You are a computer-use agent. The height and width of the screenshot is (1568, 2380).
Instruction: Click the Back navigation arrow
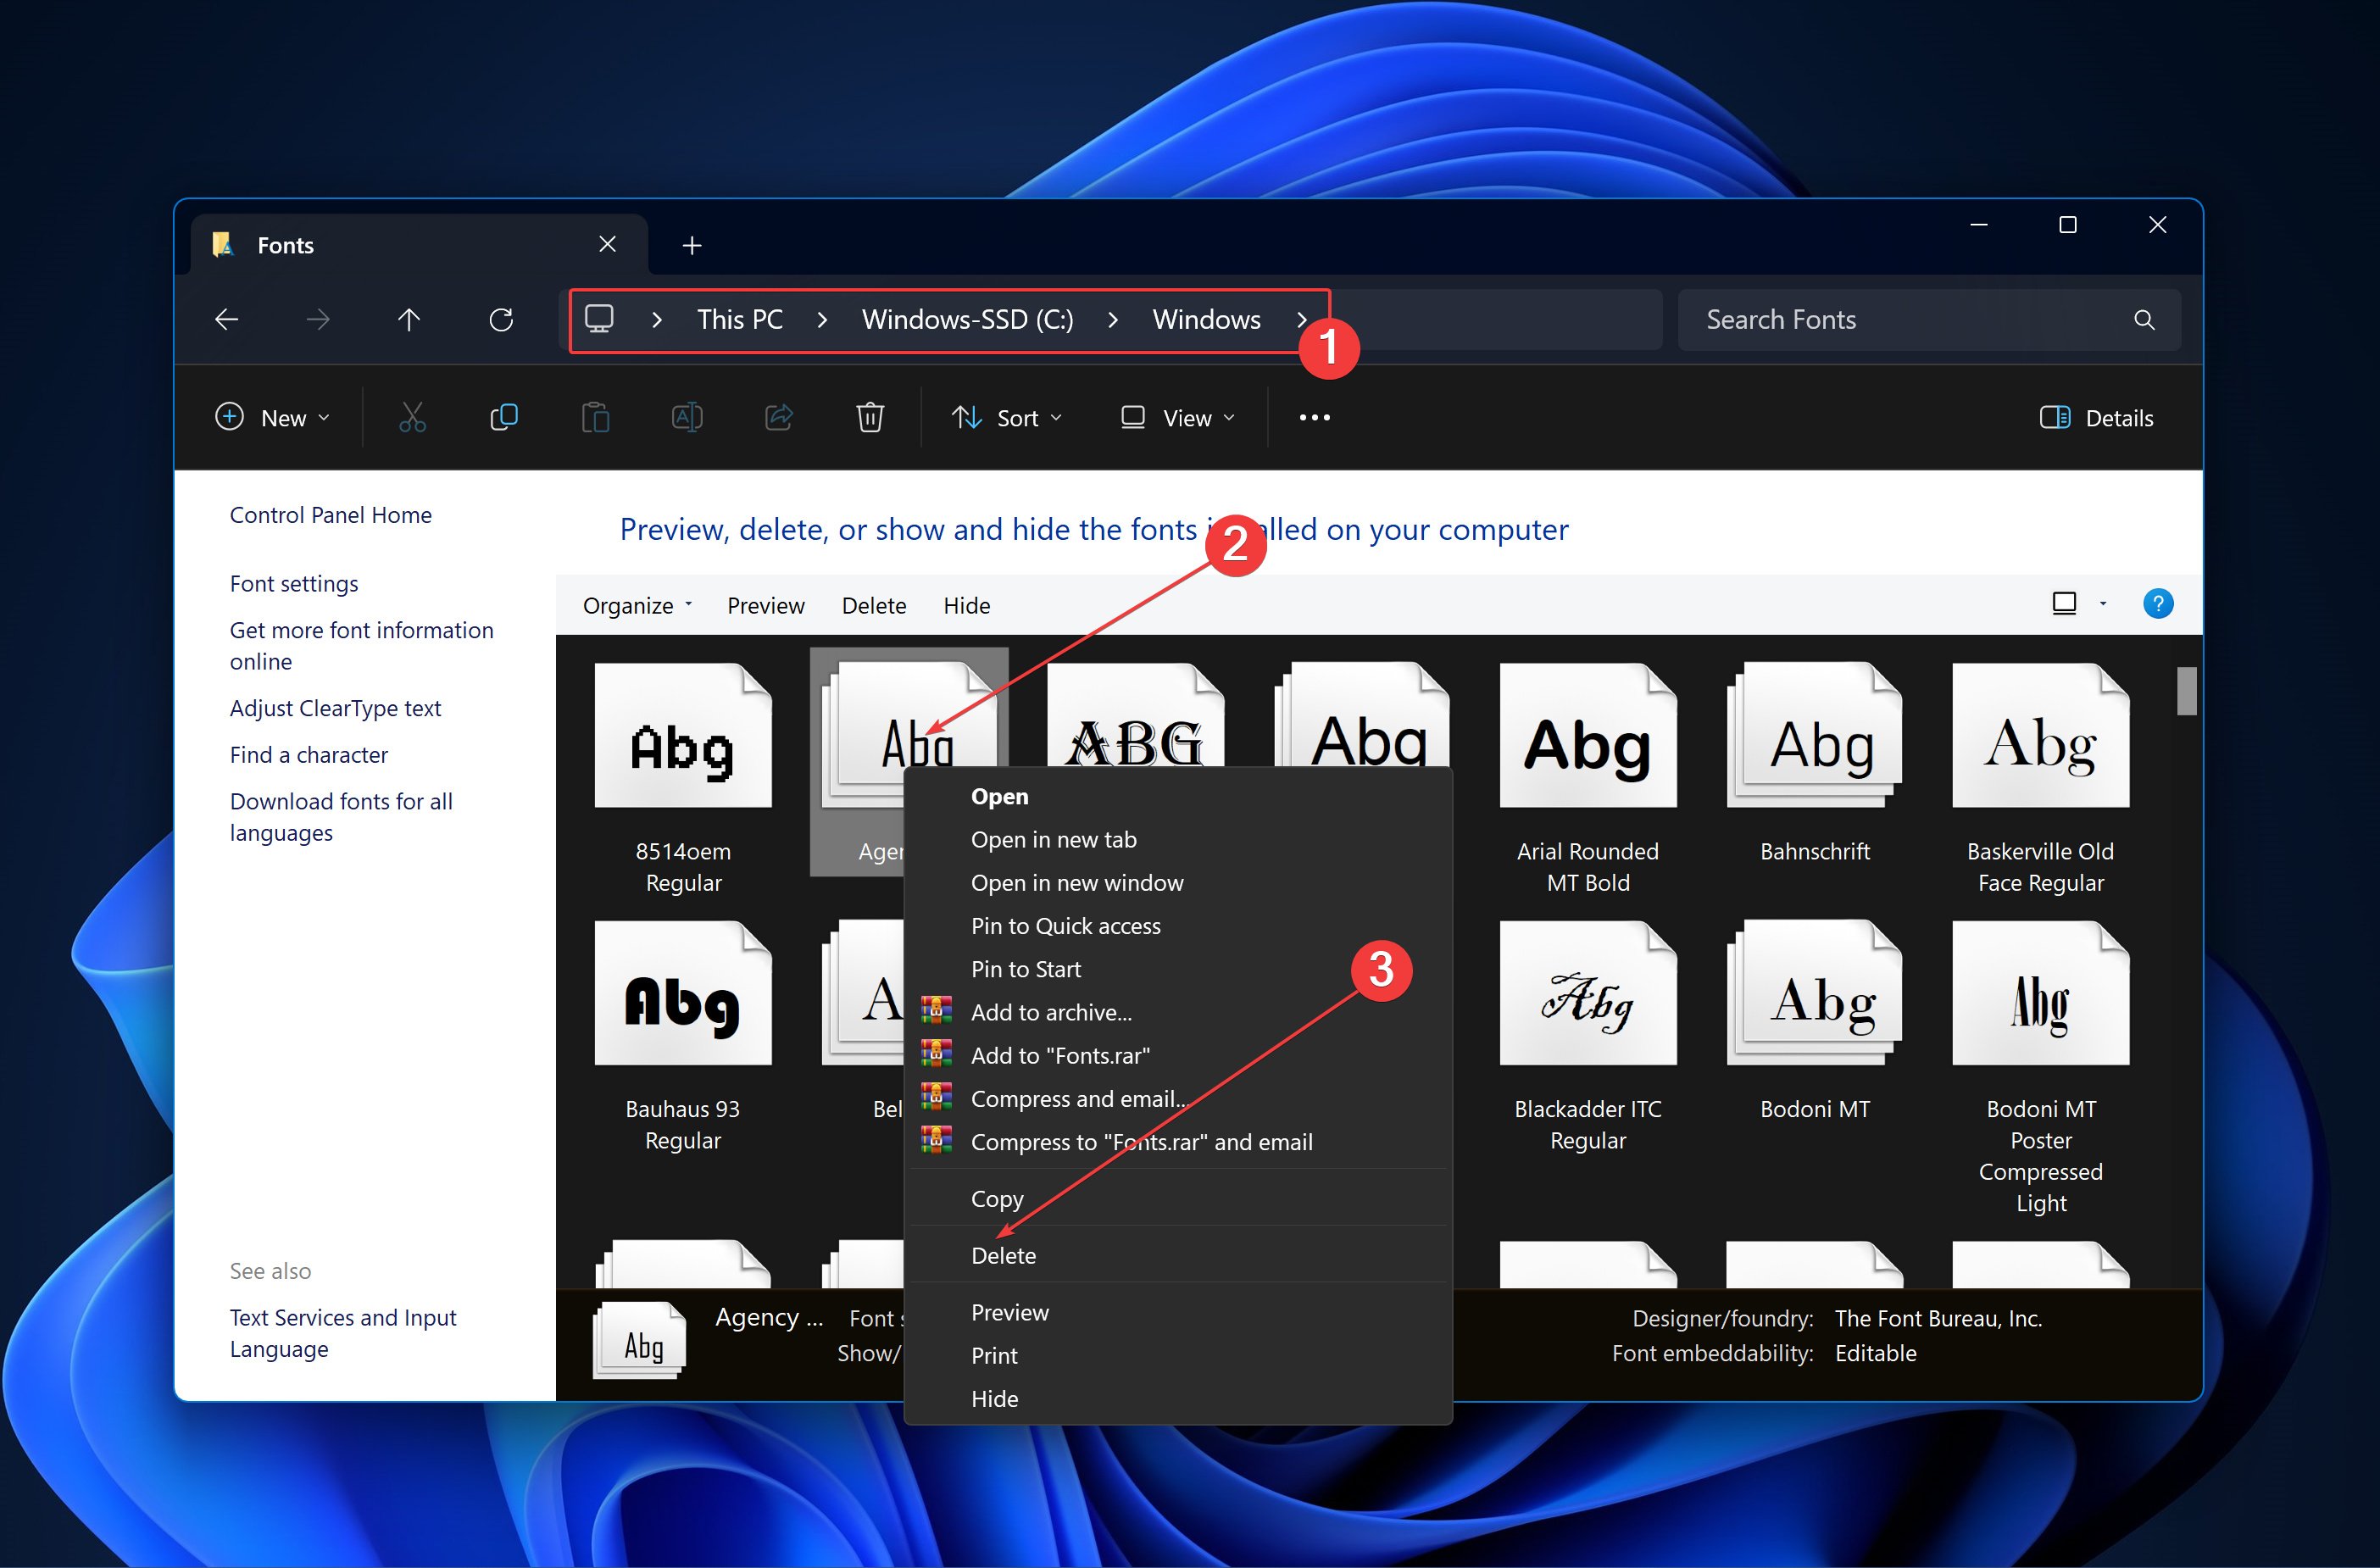pos(227,319)
